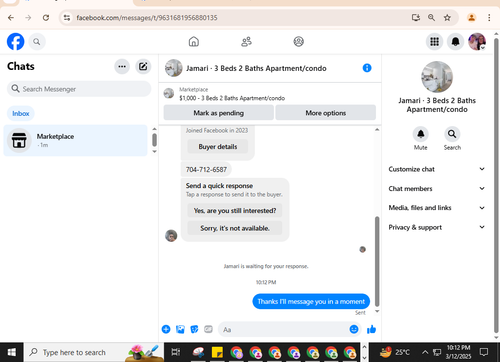Click More options button
500x362 pixels.
(x=326, y=113)
